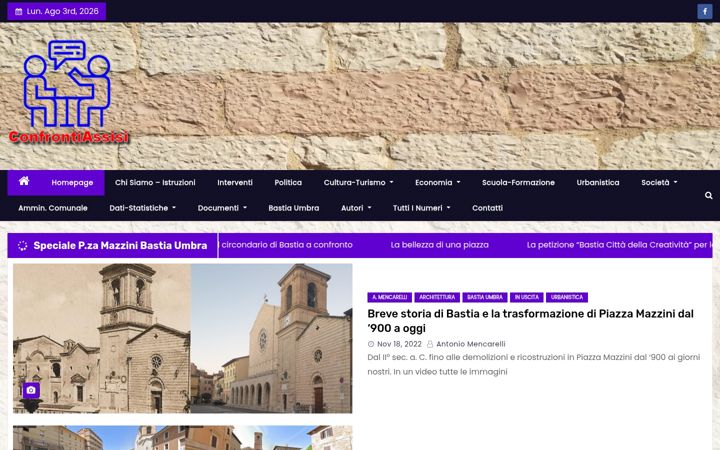720x450 pixels.
Task: Open the search magnifier icon
Action: pos(709,196)
